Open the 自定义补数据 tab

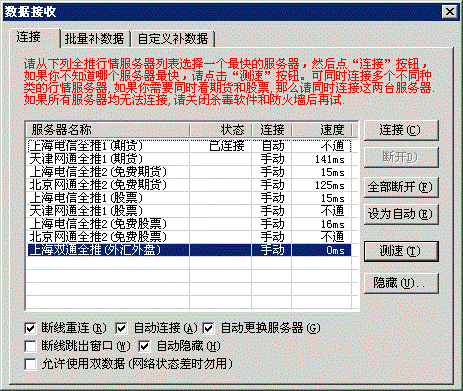pyautogui.click(x=173, y=39)
